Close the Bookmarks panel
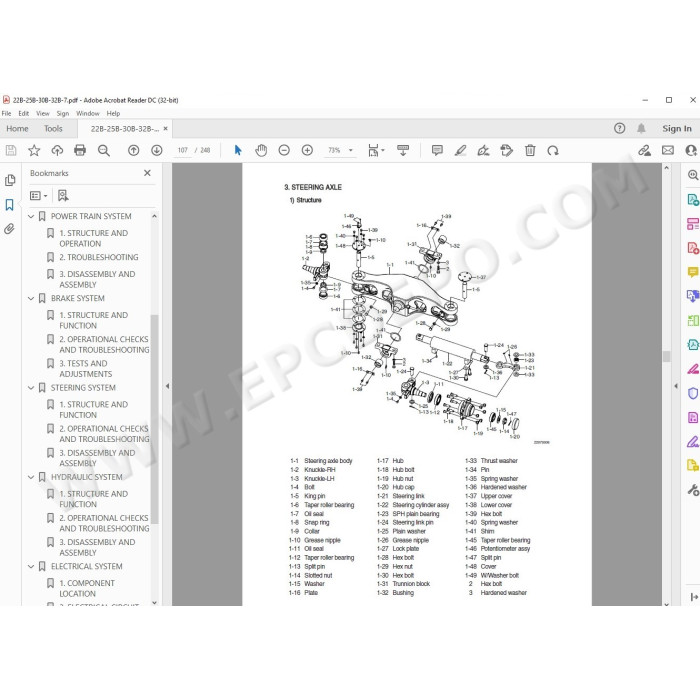This screenshot has height=700, width=700. 147,173
